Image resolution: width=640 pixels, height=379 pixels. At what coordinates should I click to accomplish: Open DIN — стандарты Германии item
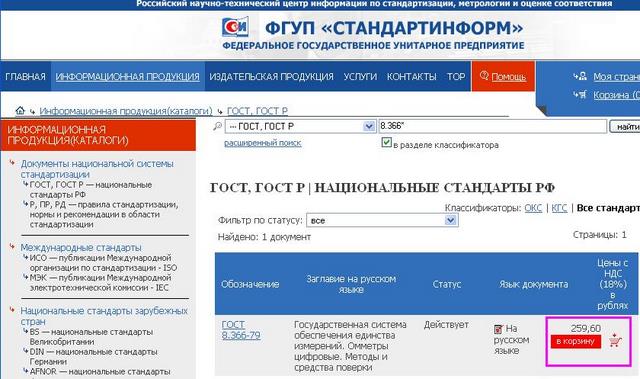pyautogui.click(x=93, y=356)
